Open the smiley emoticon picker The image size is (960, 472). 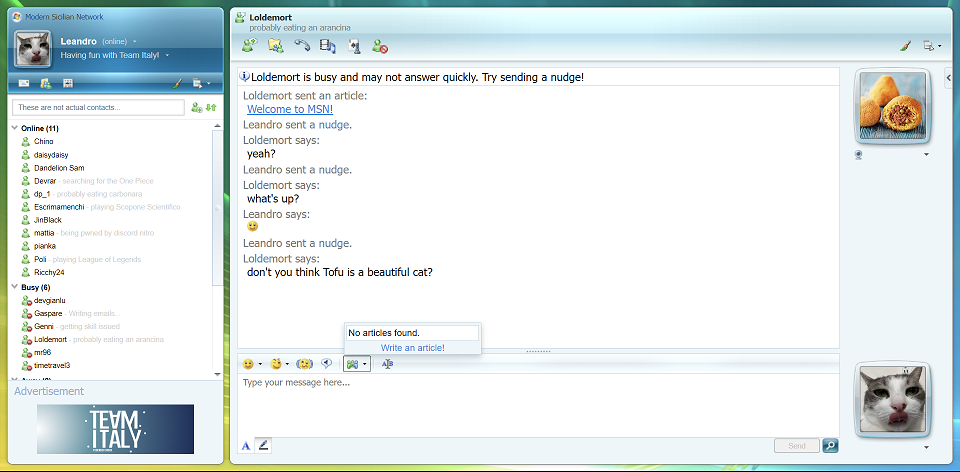[x=248, y=364]
